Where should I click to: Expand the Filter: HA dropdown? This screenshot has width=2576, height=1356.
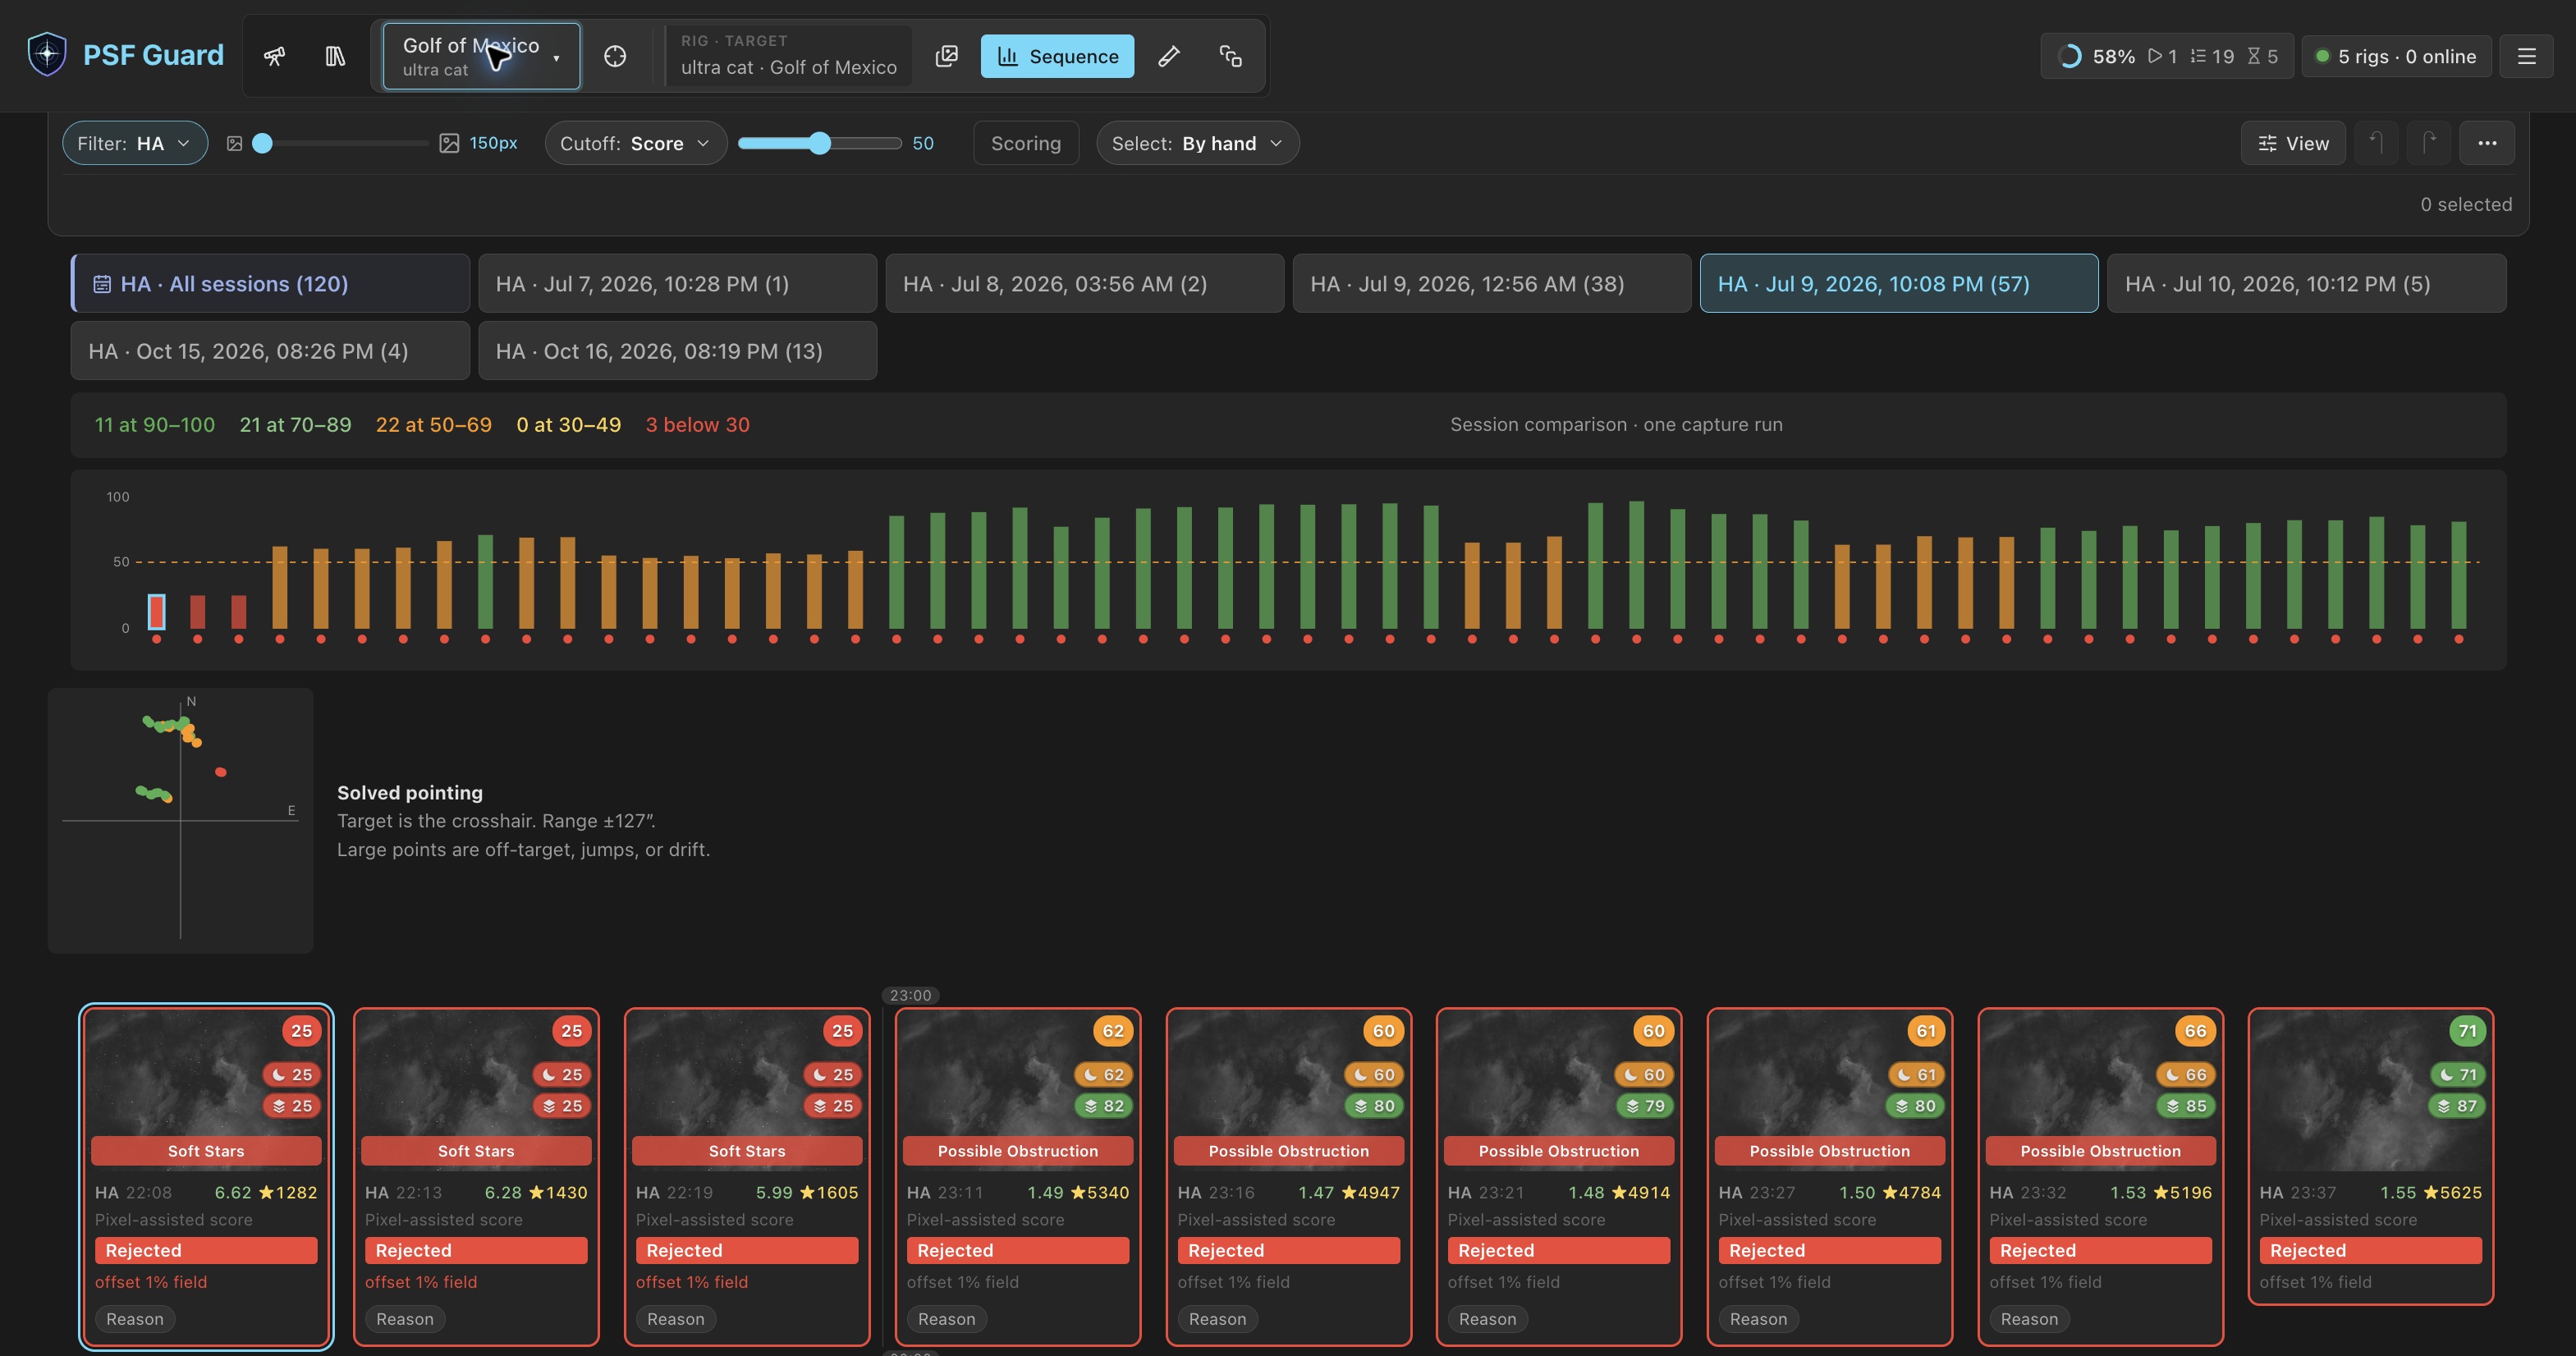pyautogui.click(x=135, y=143)
